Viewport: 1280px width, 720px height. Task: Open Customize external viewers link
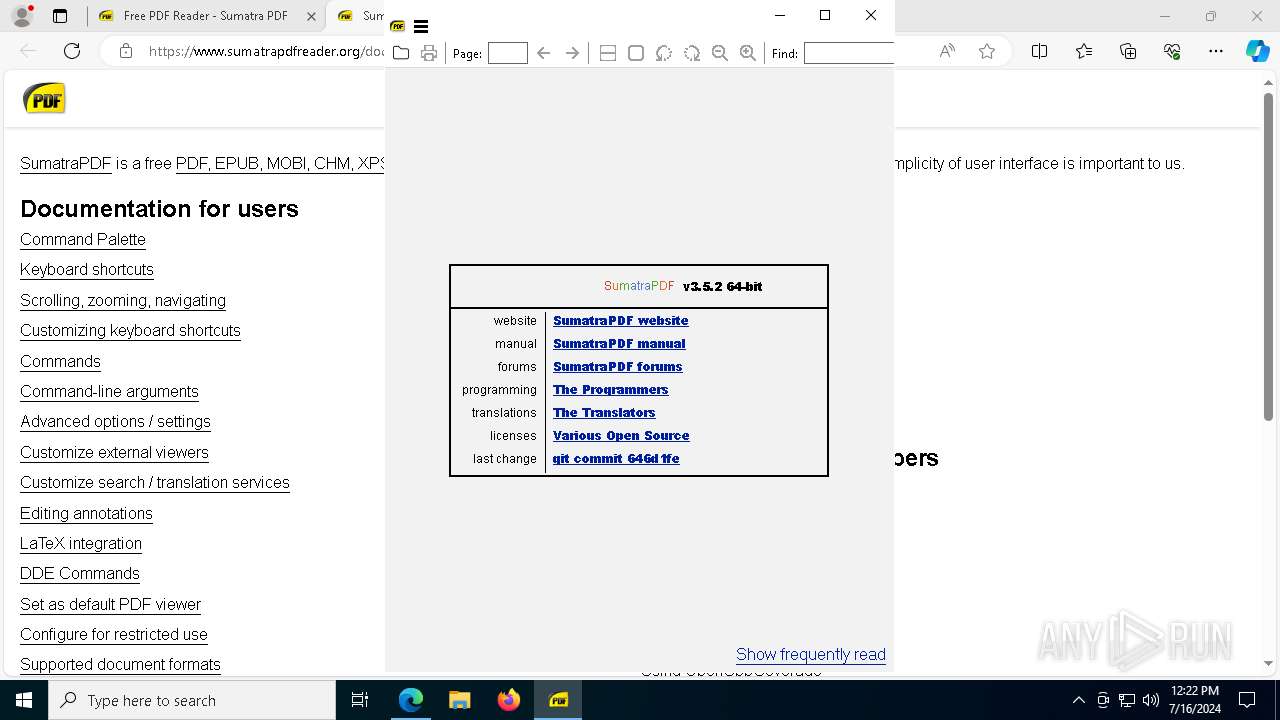click(114, 452)
